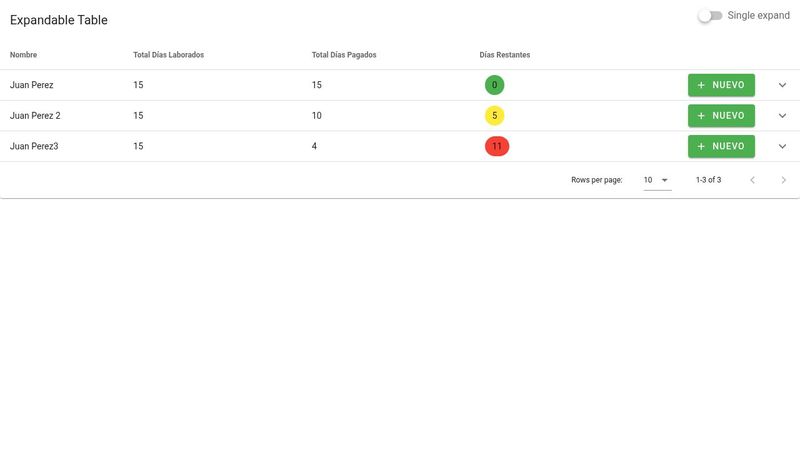Click the red 11 days remaining chip
Screen dimensions: 800x450
pos(497,146)
